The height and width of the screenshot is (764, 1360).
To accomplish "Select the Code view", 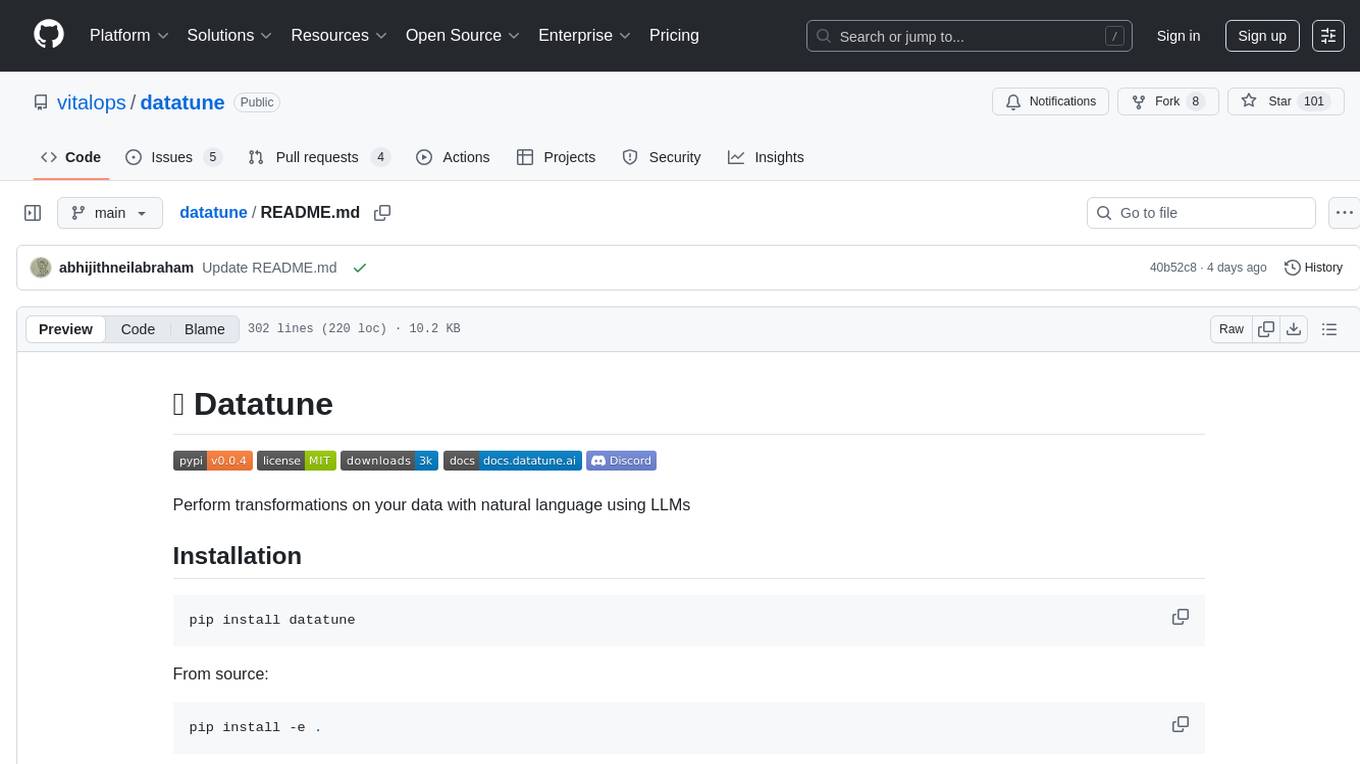I will (x=138, y=329).
